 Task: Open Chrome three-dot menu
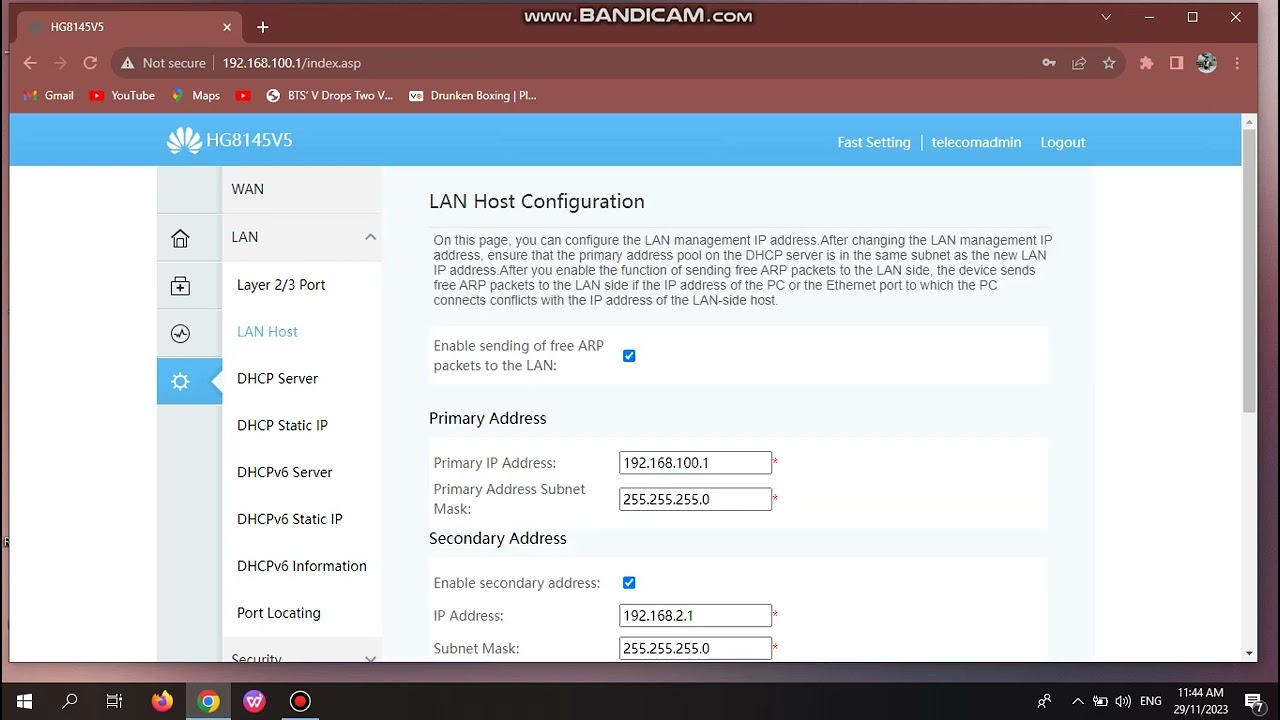(1238, 63)
